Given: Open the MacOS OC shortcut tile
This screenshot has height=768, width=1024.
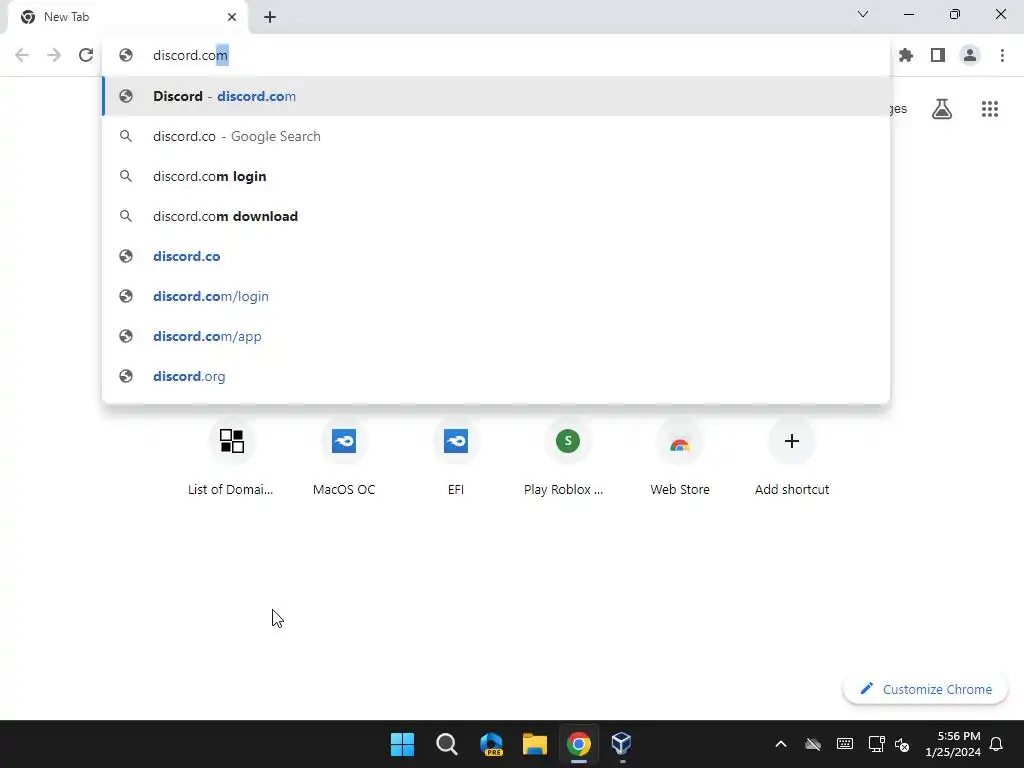Looking at the screenshot, I should 344,457.
